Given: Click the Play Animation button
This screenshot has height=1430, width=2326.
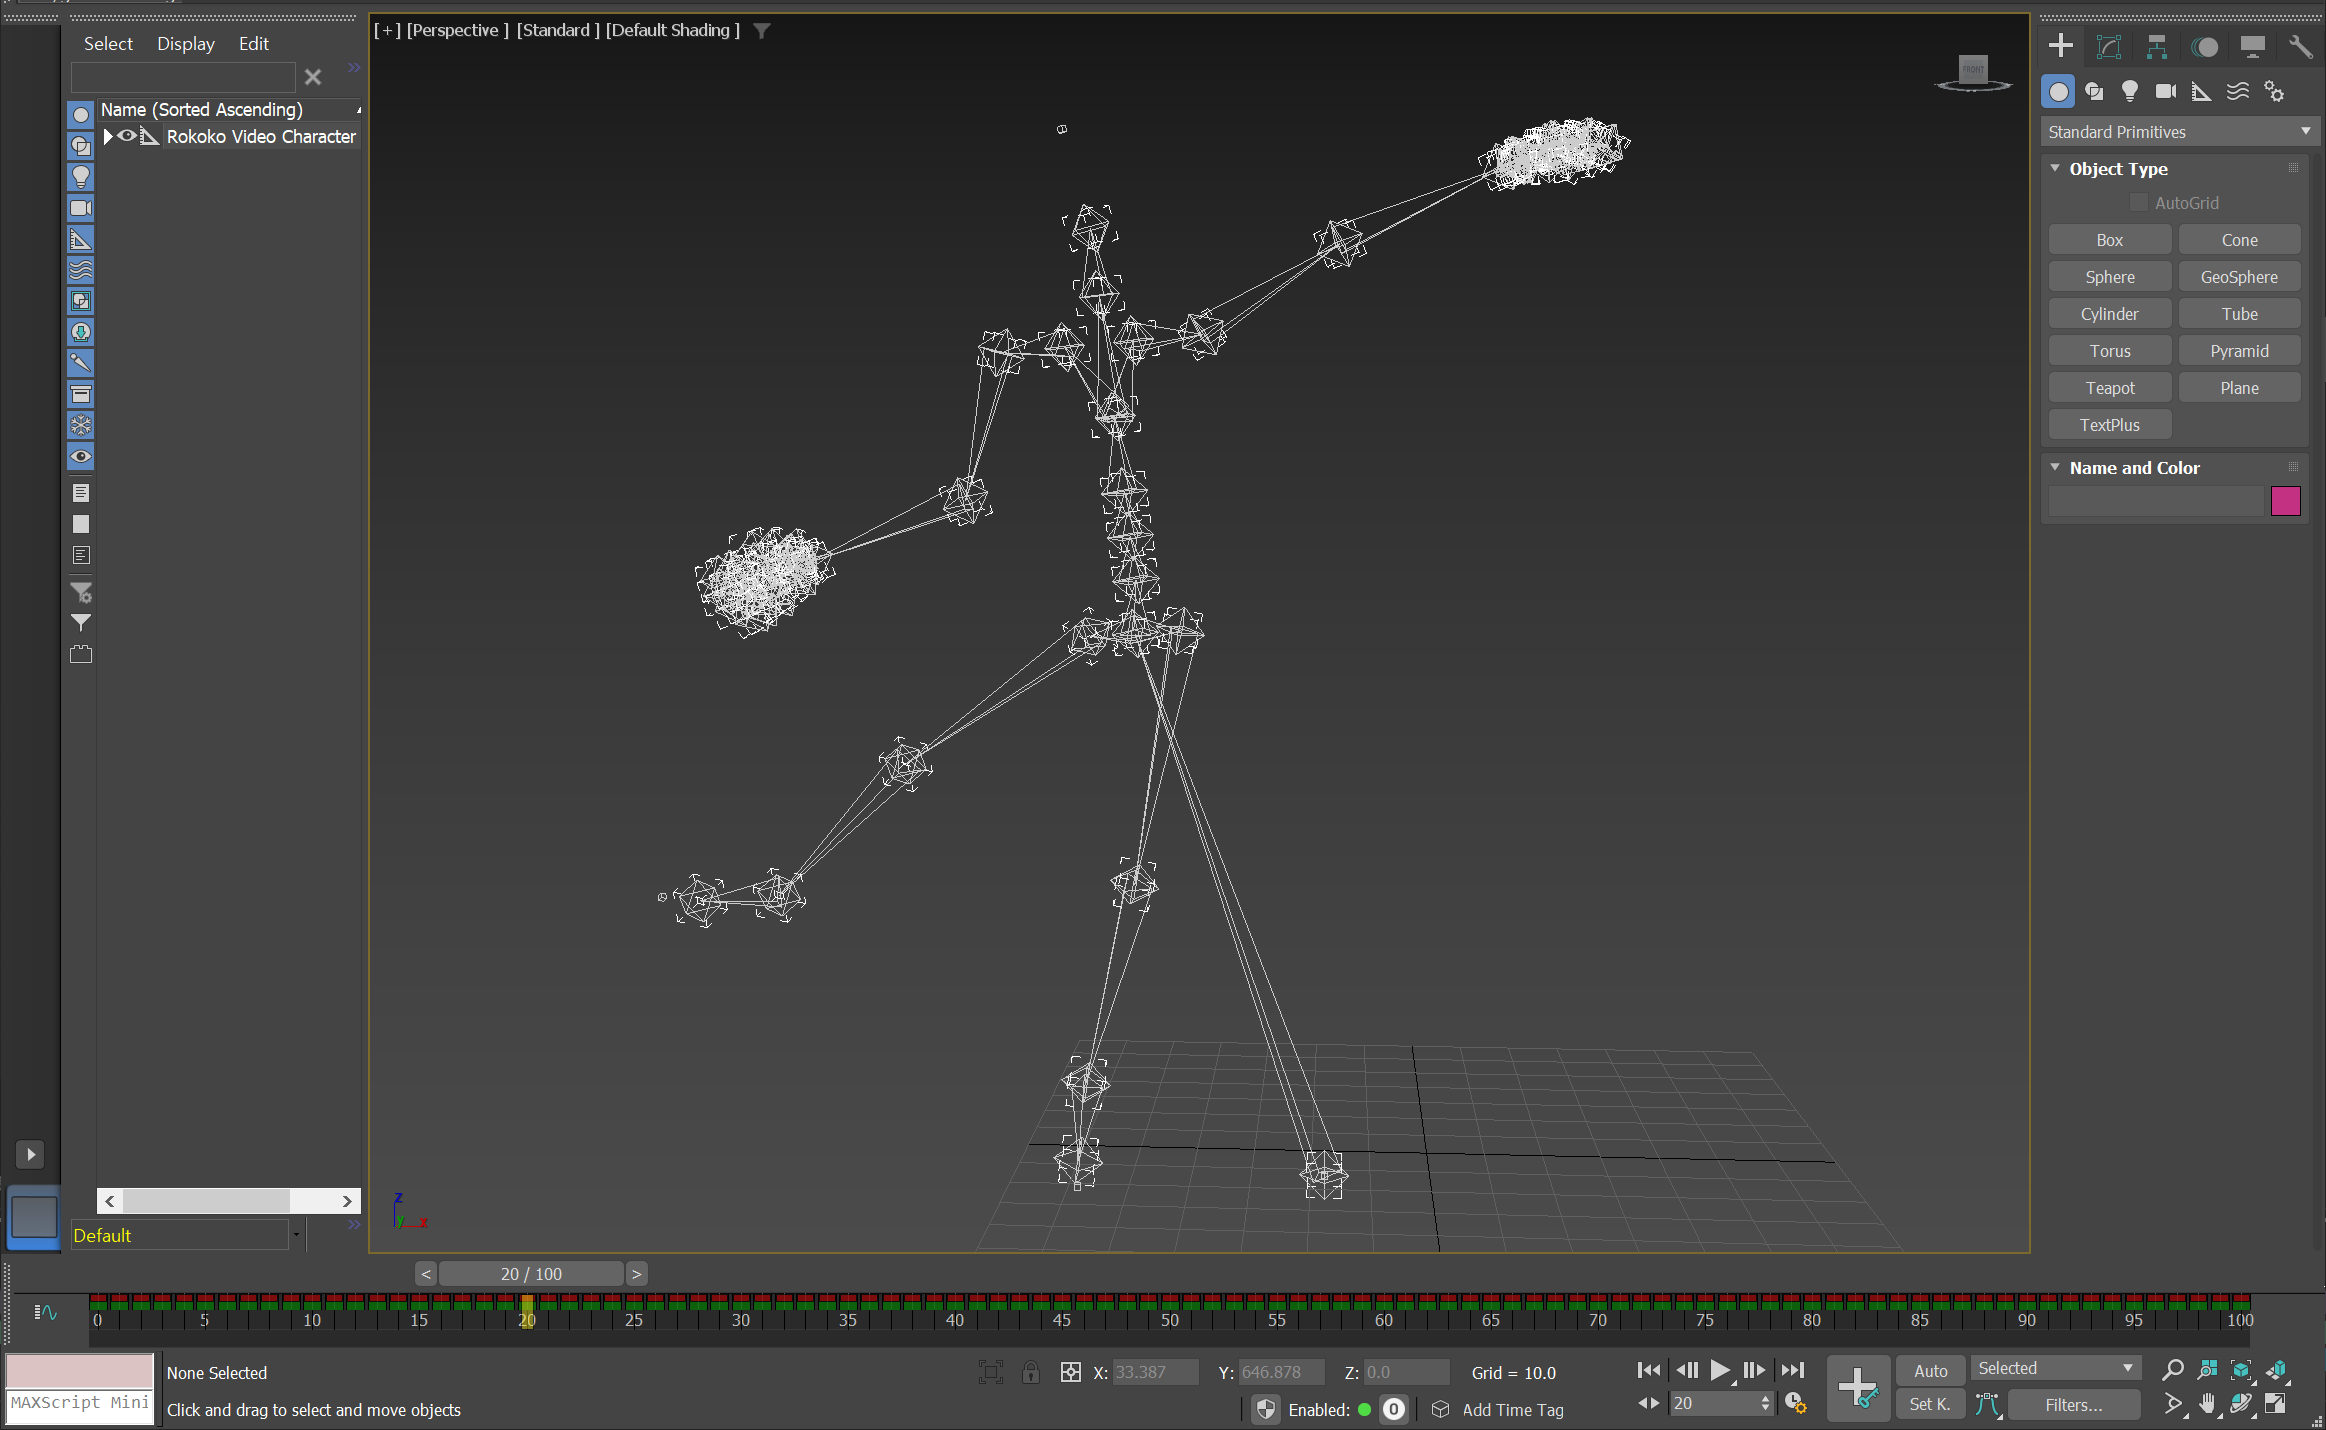Looking at the screenshot, I should pyautogui.click(x=1719, y=1370).
